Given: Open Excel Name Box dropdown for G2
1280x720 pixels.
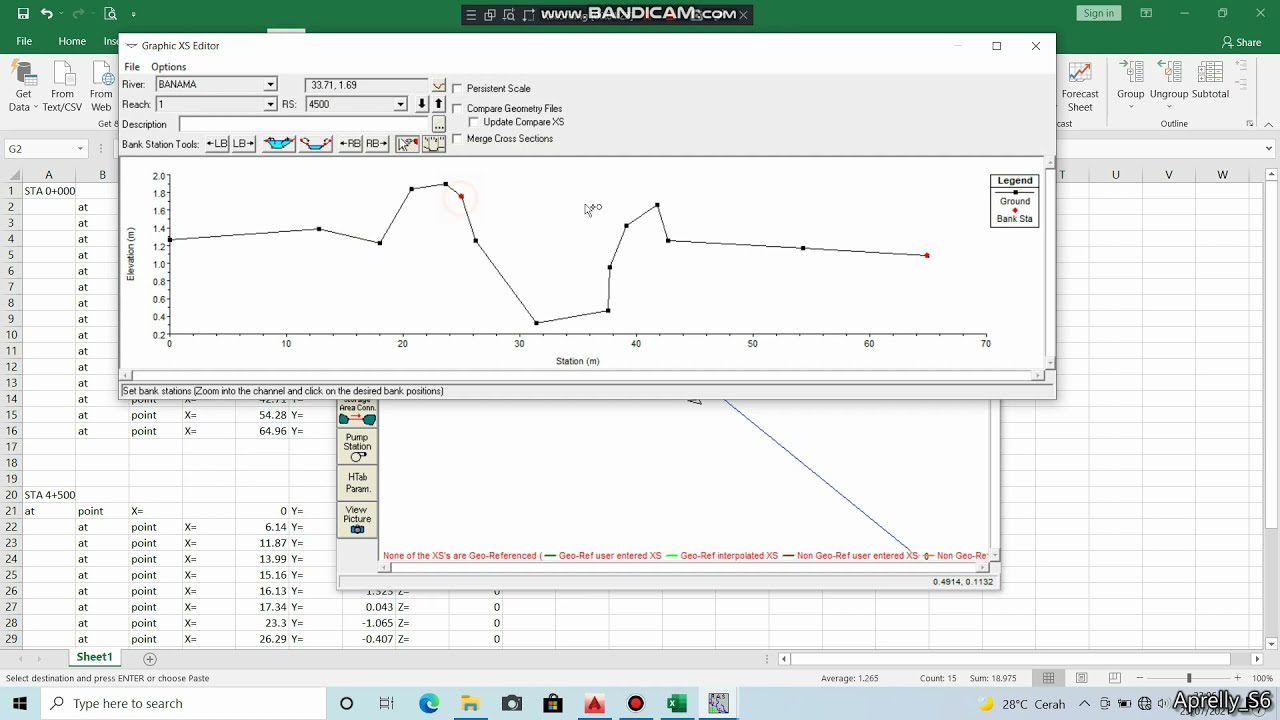Looking at the screenshot, I should tap(80, 149).
